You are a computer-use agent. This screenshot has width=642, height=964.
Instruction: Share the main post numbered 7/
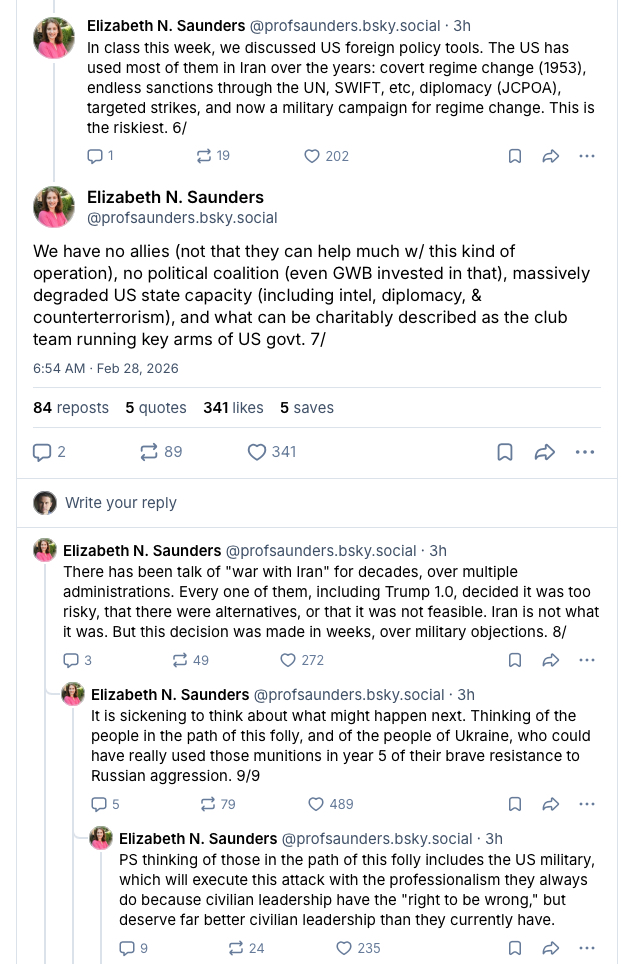coord(545,452)
